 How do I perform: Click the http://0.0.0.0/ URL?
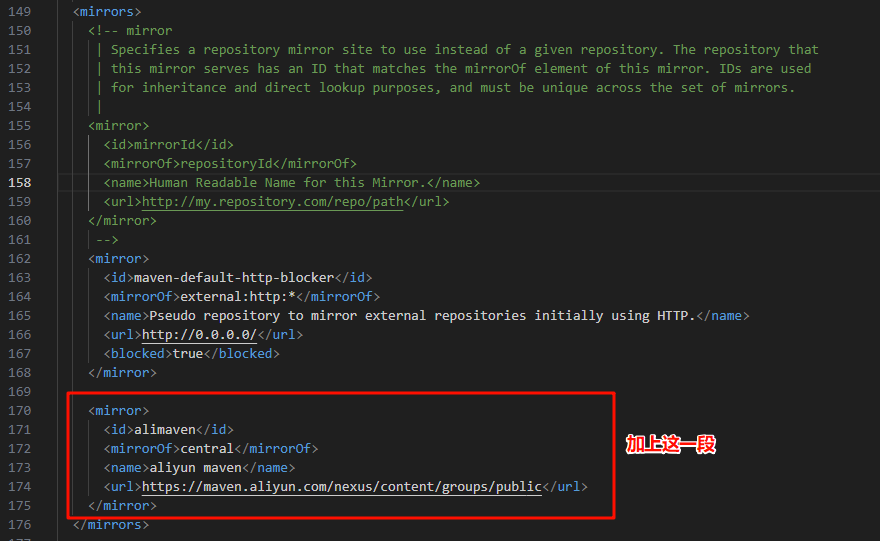[199, 335]
